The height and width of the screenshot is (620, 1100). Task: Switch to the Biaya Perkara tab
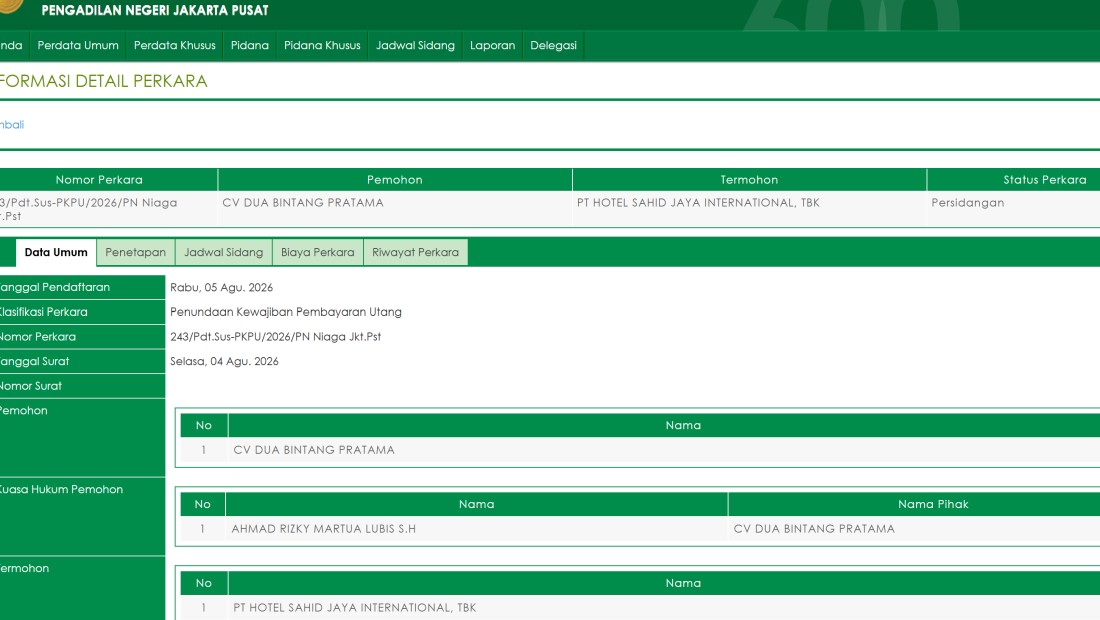[318, 252]
